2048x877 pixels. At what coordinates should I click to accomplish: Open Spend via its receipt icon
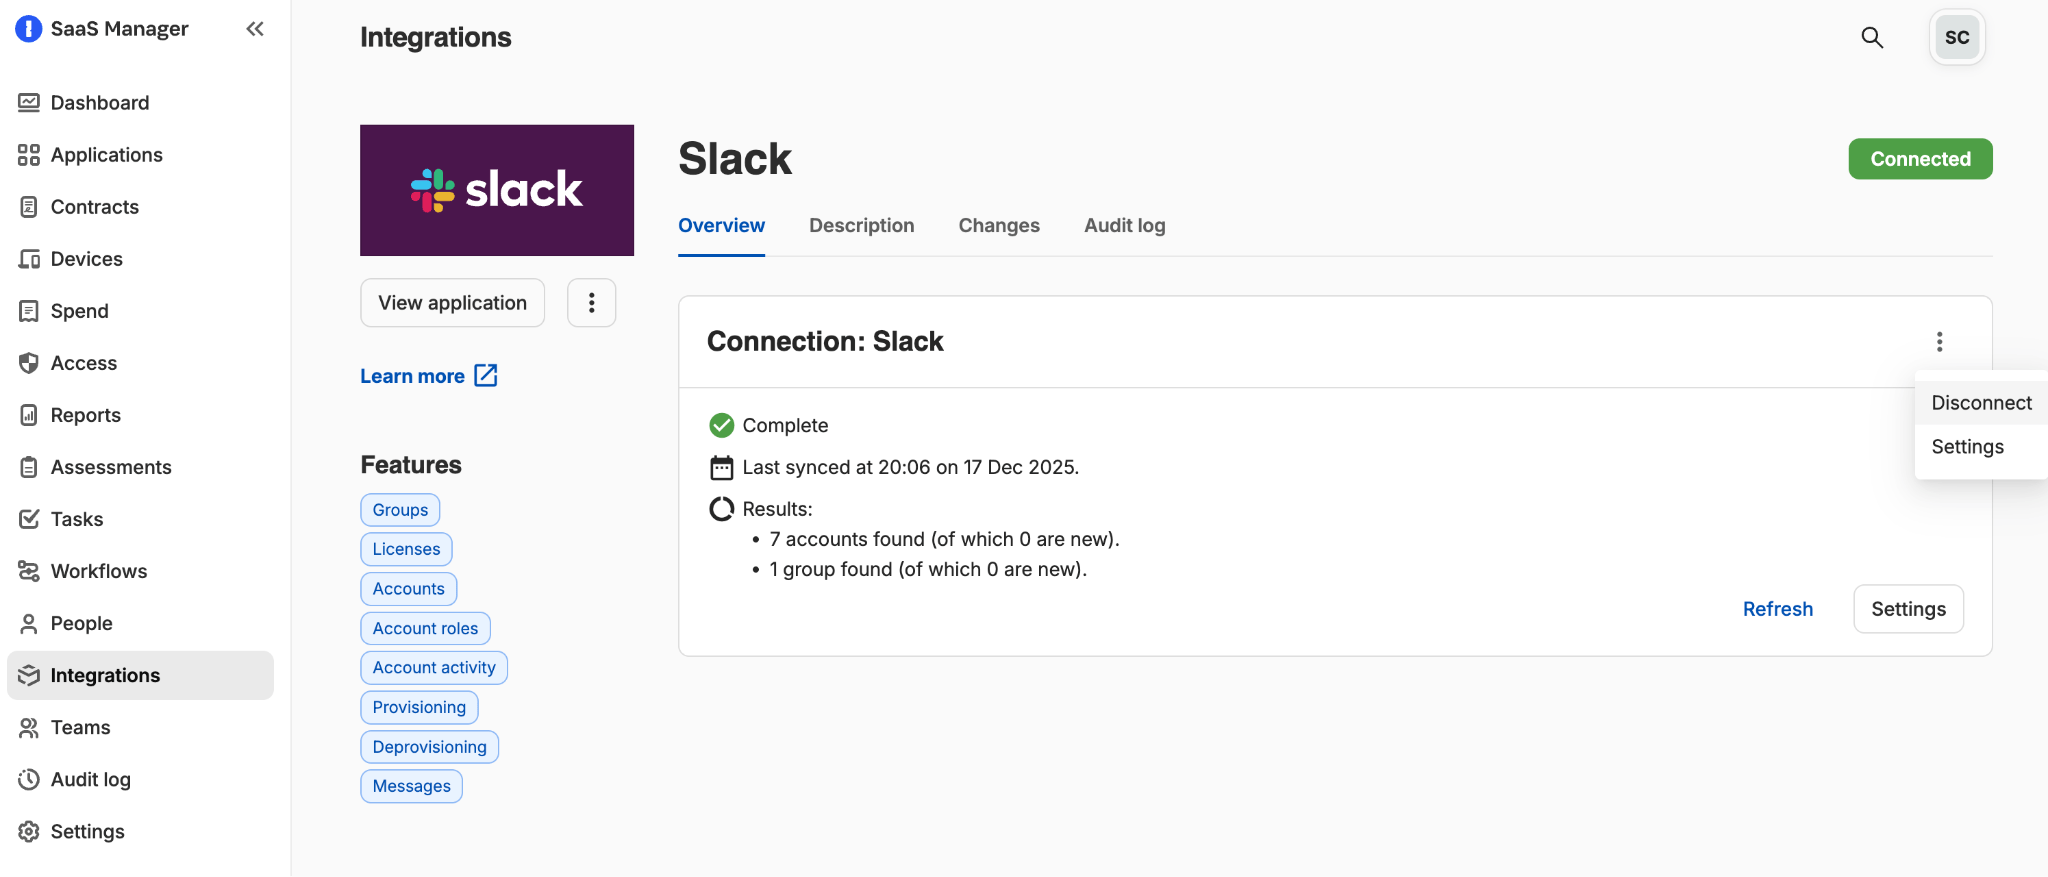[29, 311]
